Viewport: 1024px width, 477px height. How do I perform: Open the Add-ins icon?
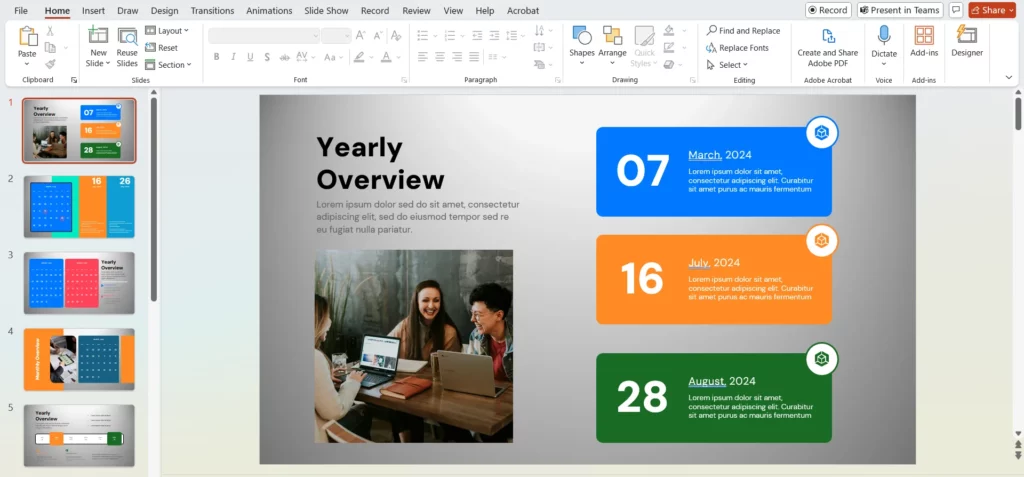pyautogui.click(x=924, y=36)
